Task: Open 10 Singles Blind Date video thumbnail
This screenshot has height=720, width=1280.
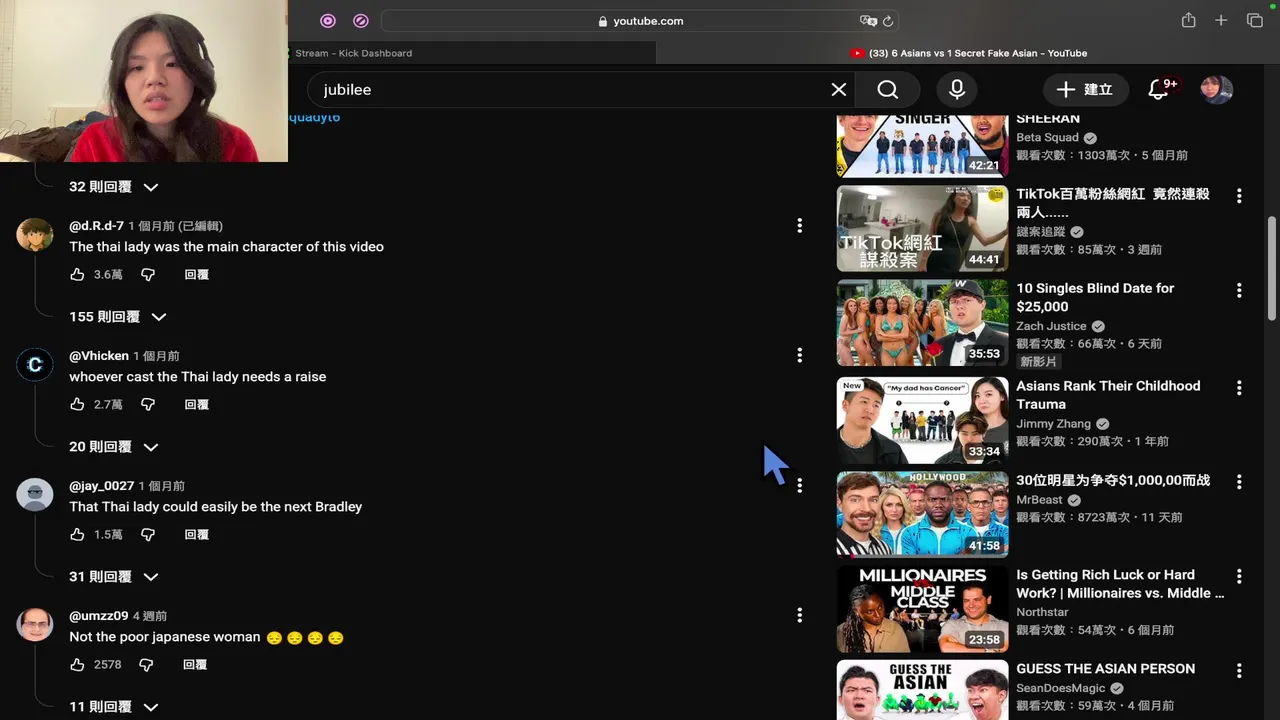Action: [922, 322]
